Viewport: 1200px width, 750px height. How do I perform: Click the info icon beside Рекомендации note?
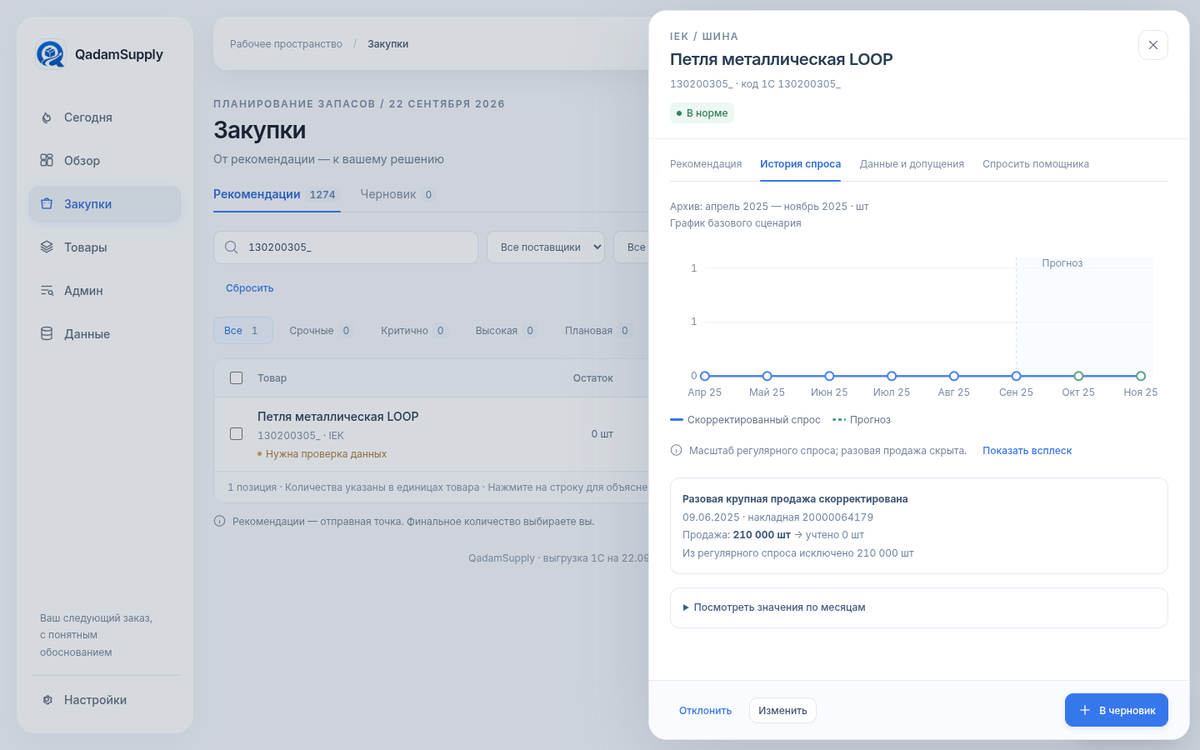(x=219, y=521)
